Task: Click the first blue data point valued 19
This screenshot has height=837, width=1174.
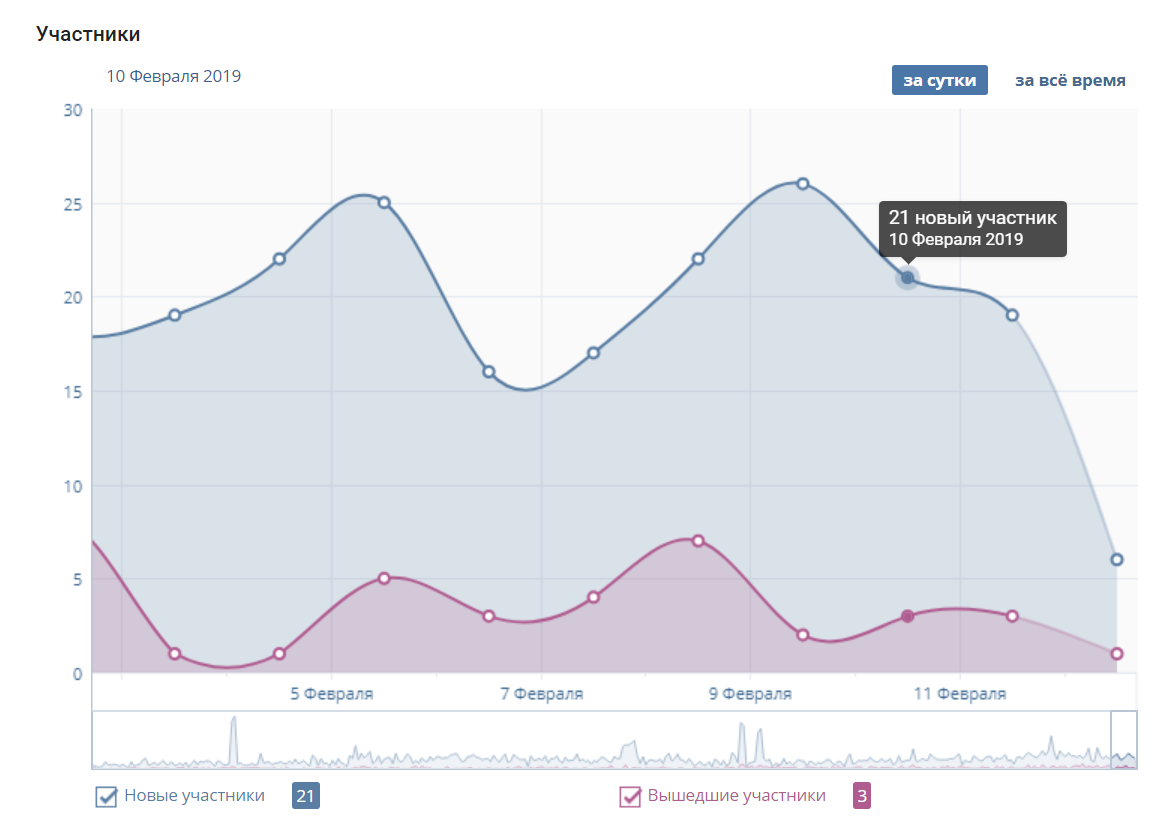Action: click(x=175, y=315)
